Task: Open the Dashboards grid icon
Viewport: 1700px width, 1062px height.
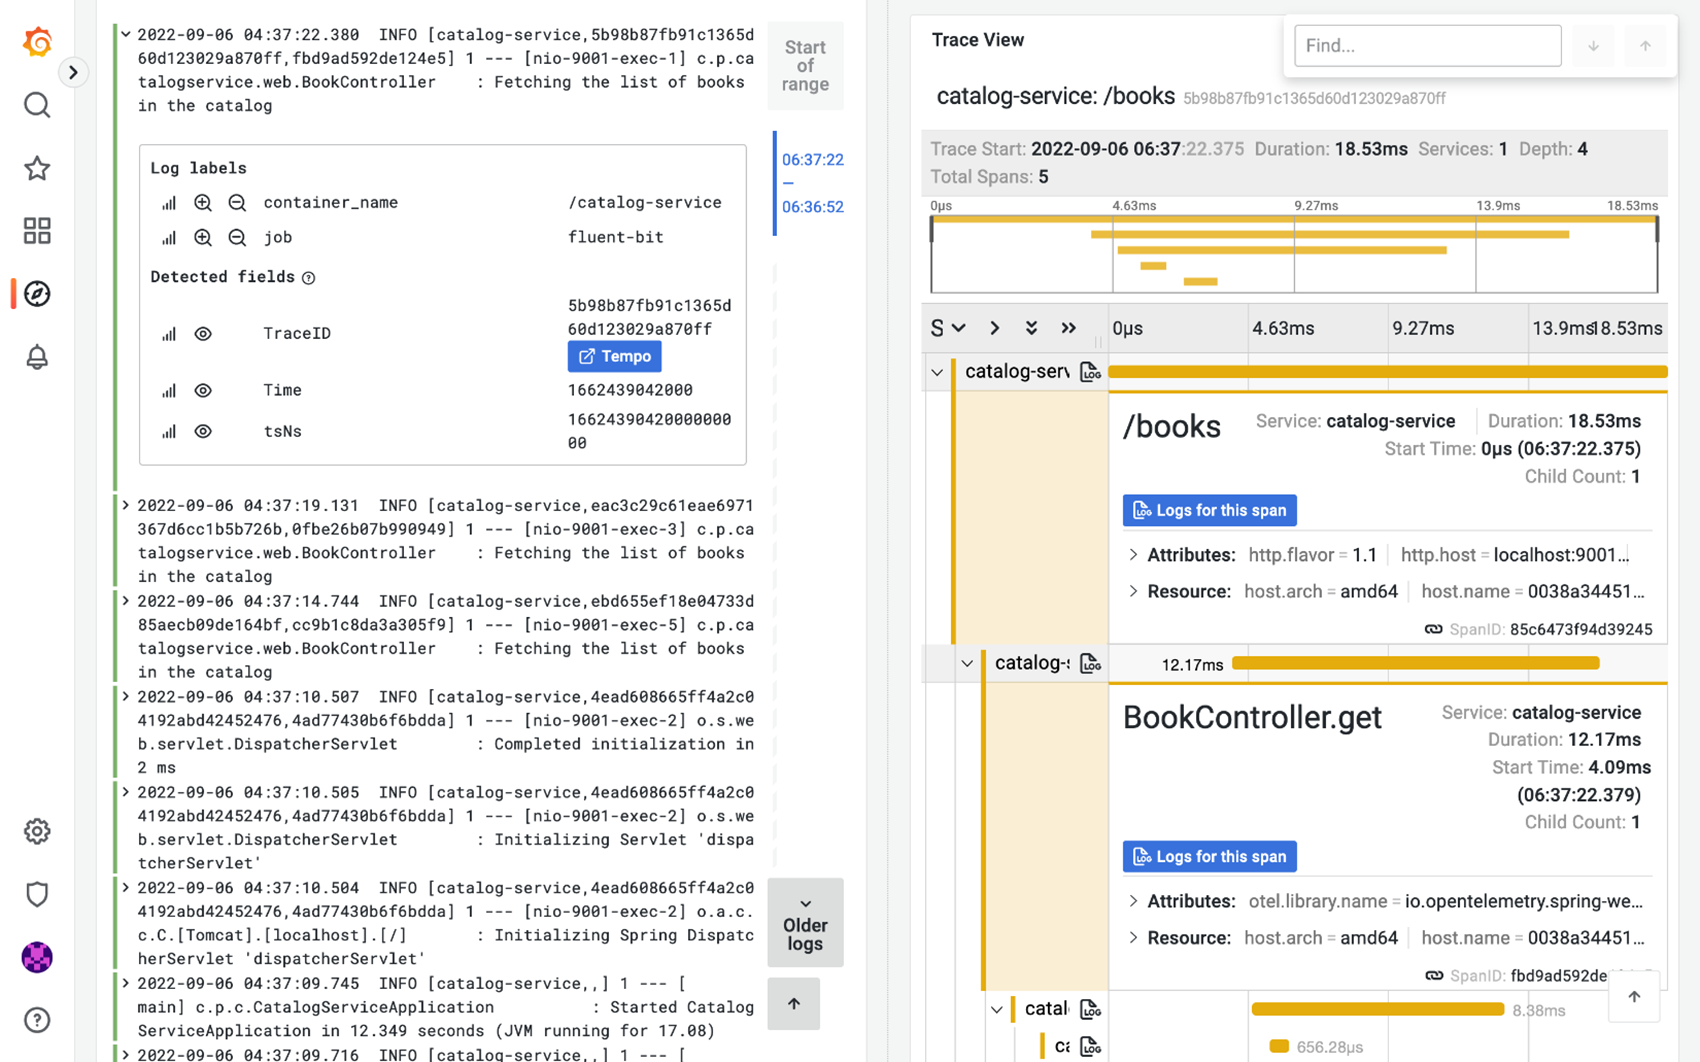Action: [37, 231]
